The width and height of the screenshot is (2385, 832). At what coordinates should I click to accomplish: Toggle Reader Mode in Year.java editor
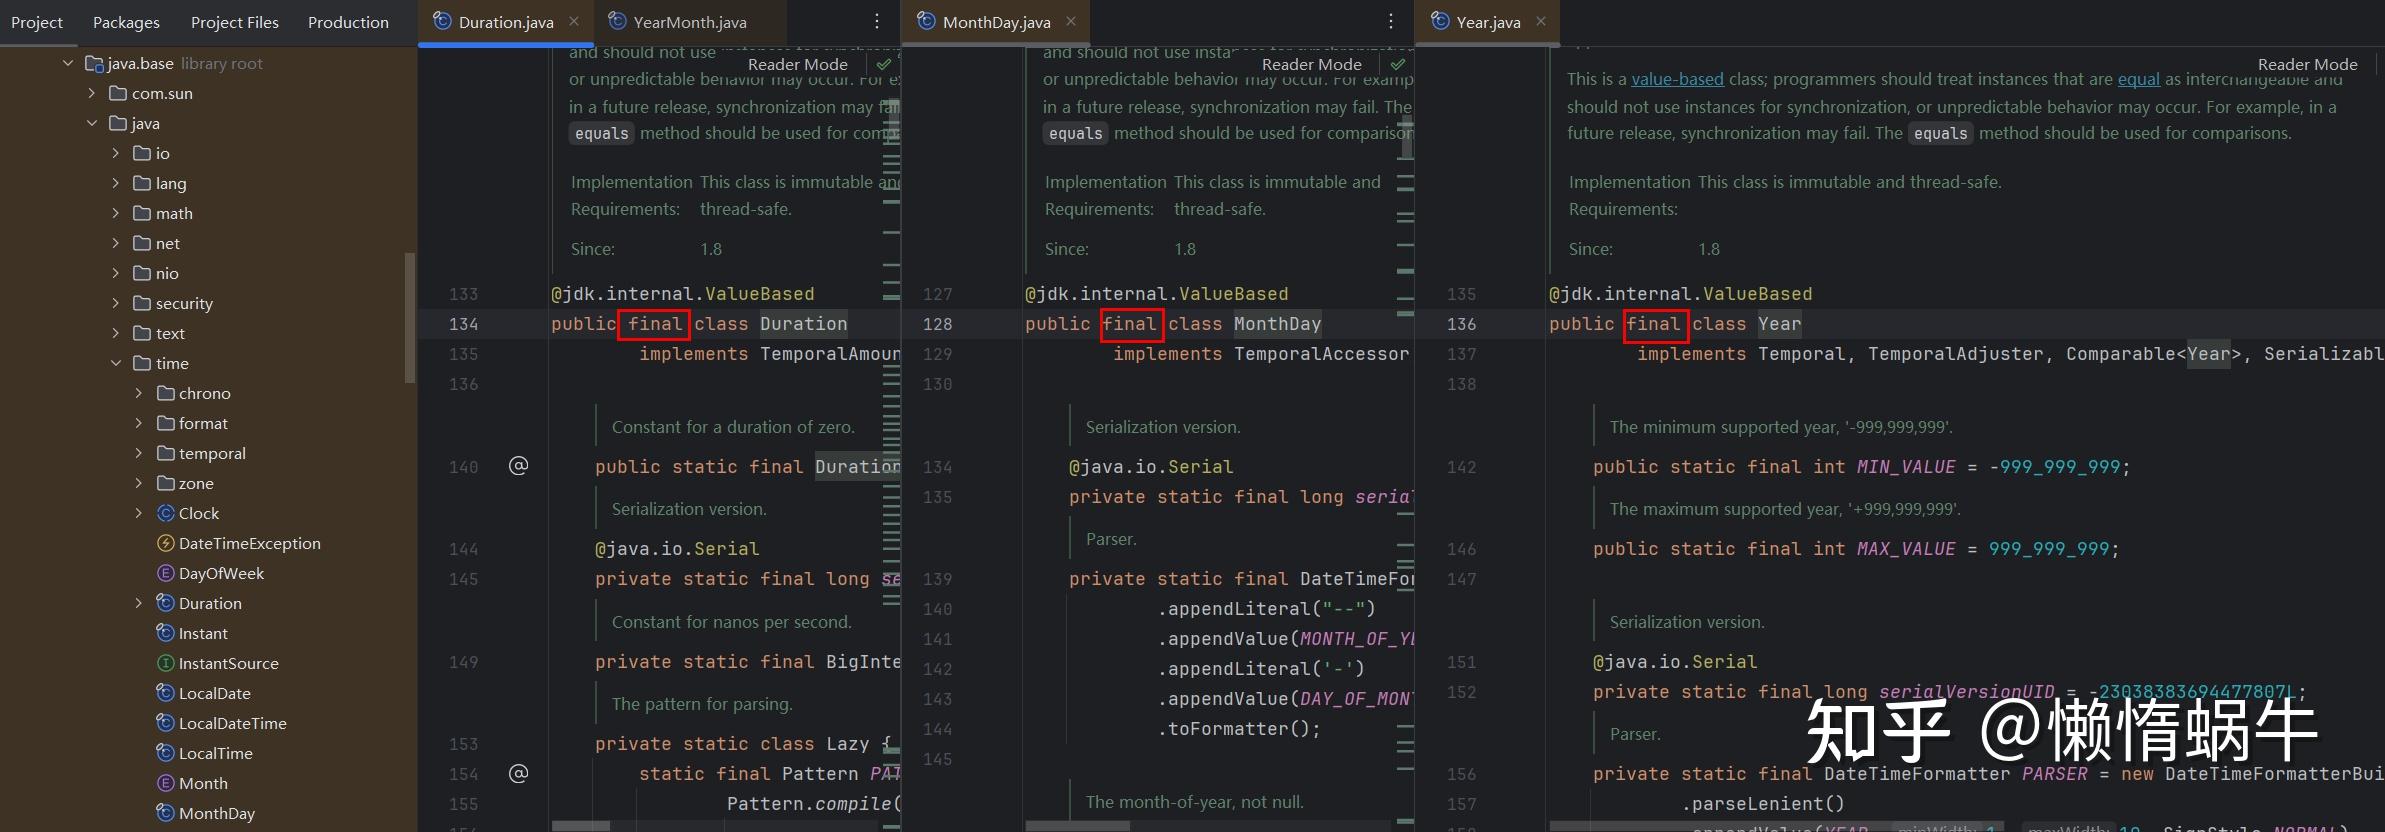click(x=2307, y=64)
